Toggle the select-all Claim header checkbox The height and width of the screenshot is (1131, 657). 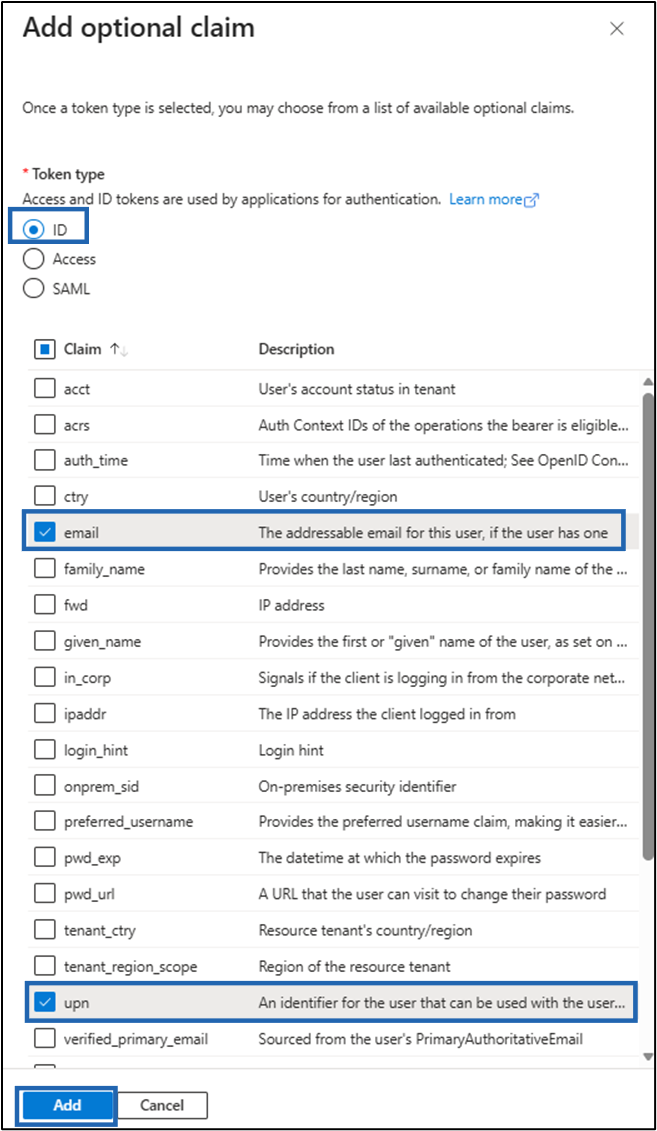pyautogui.click(x=45, y=349)
